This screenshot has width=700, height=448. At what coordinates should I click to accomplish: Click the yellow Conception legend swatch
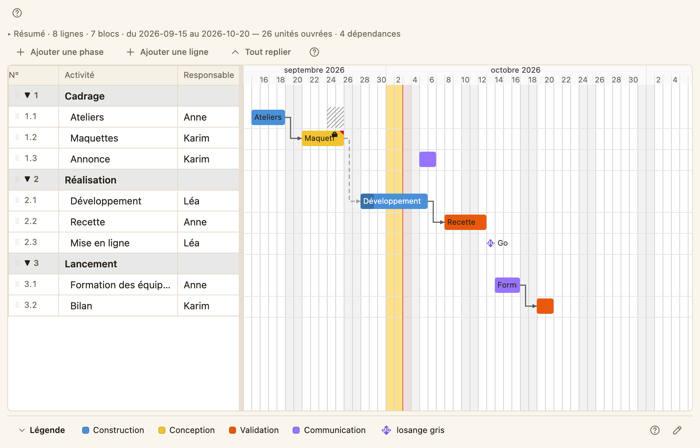(162, 430)
